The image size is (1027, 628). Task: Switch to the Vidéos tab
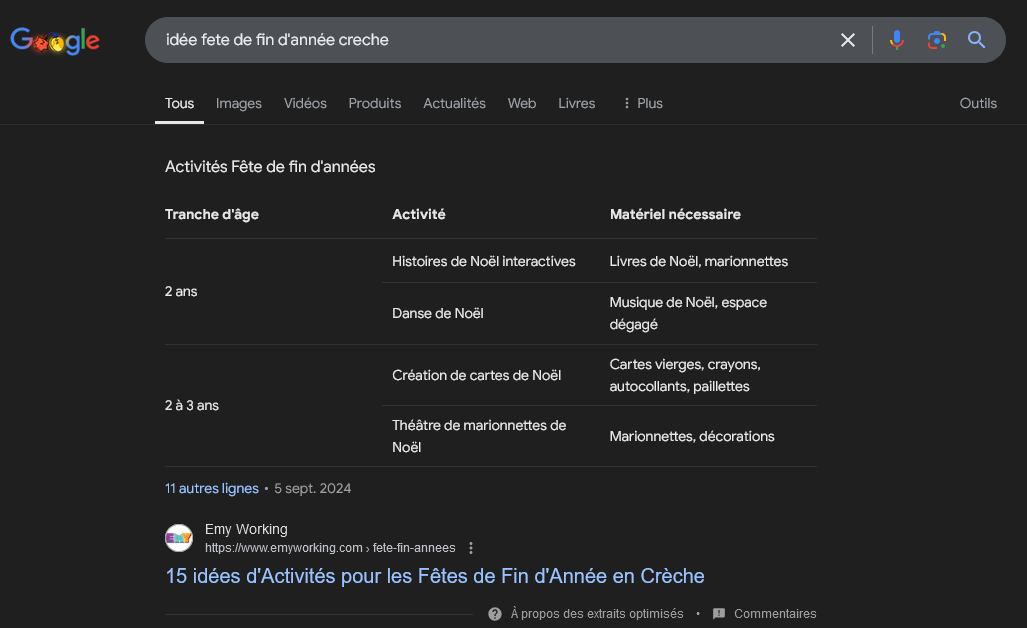(x=305, y=103)
